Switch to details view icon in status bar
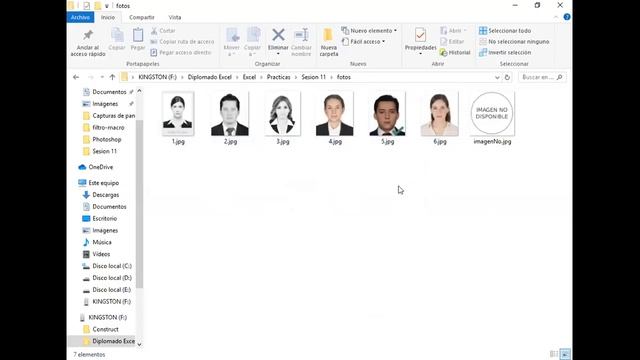The width and height of the screenshot is (640, 360). pos(554,354)
